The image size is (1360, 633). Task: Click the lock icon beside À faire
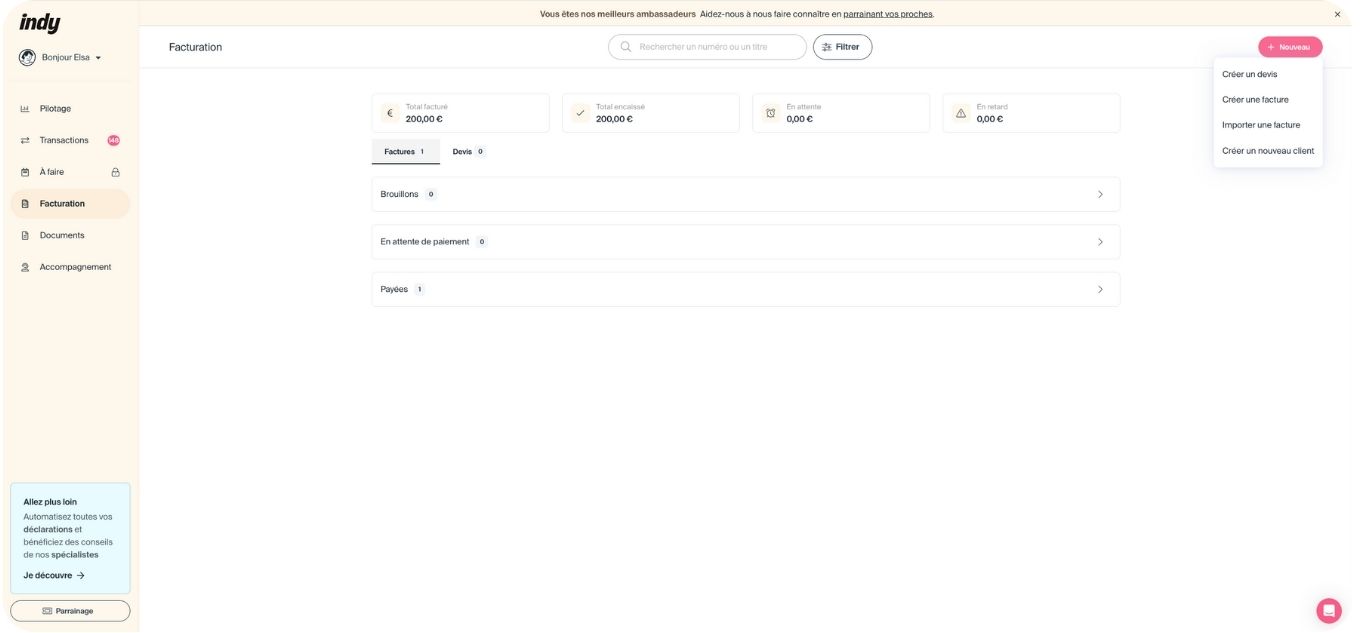[115, 172]
